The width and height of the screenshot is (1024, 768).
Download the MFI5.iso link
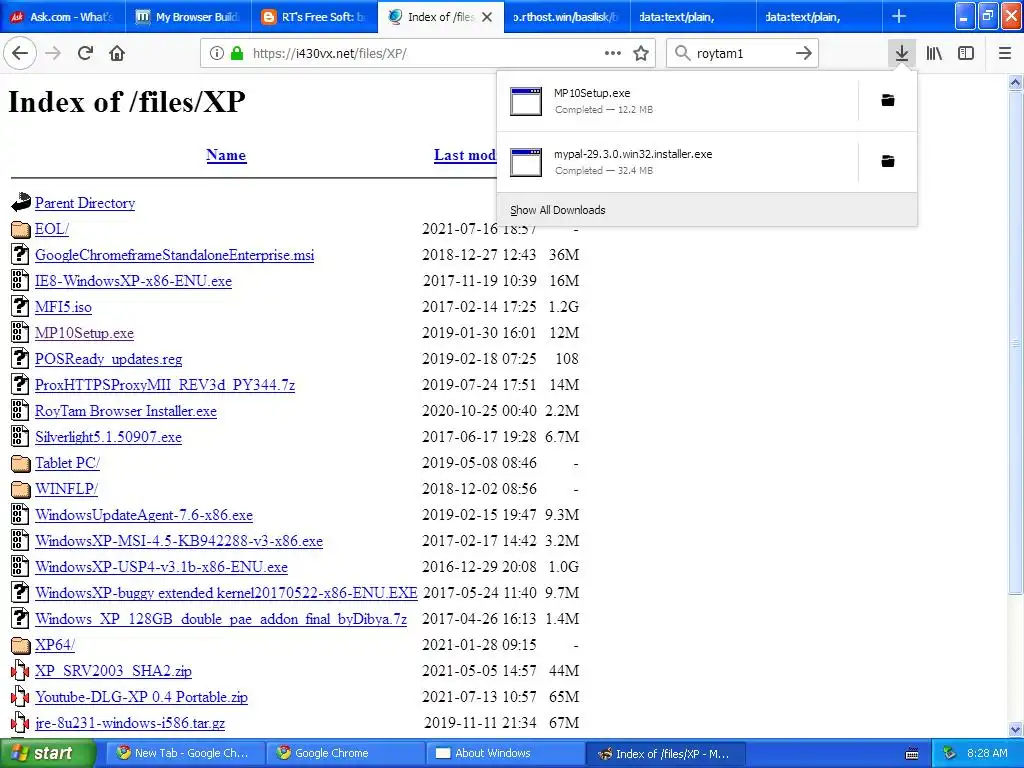(63, 307)
